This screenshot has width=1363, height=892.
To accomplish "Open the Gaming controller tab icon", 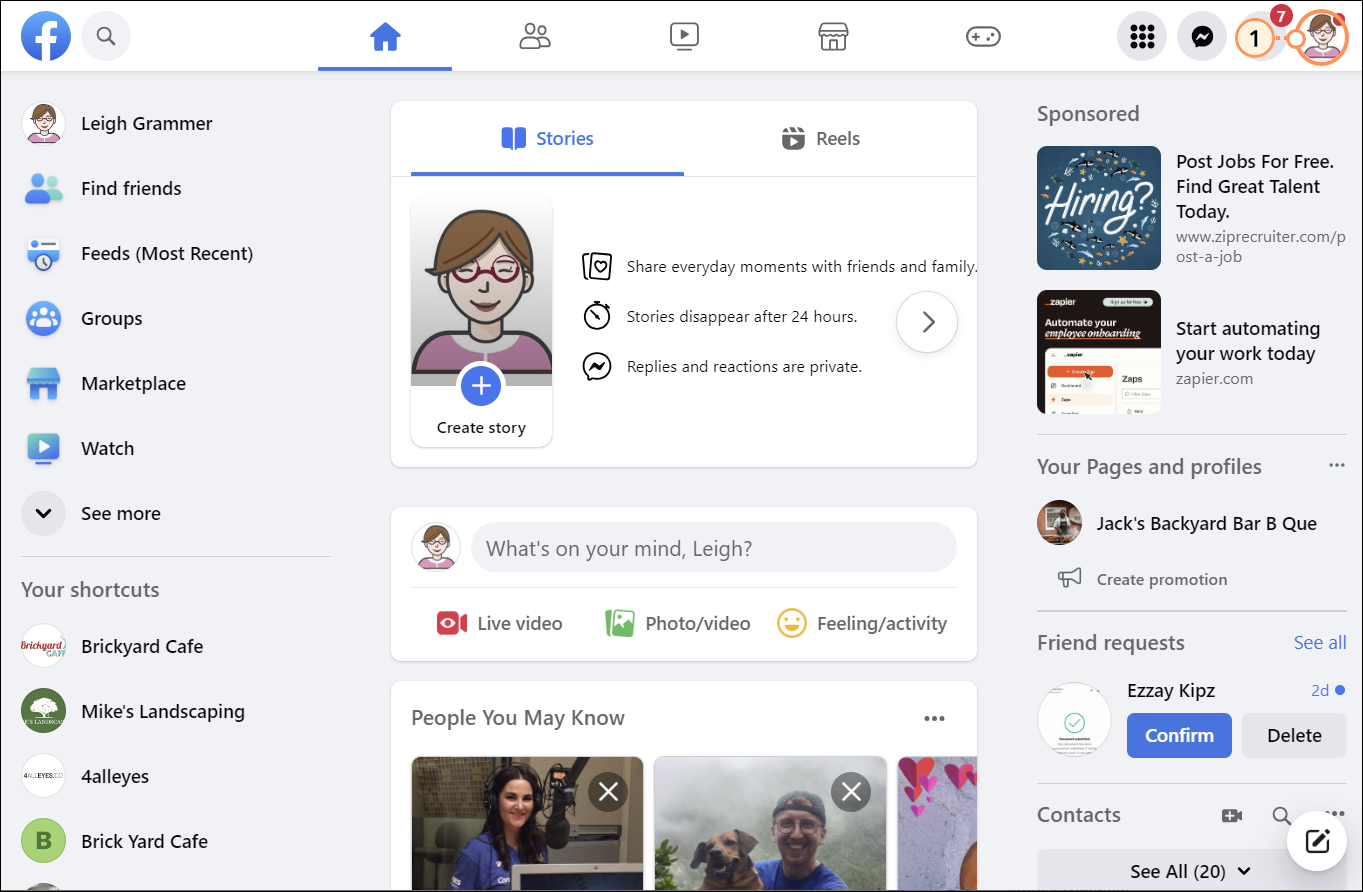I will tap(983, 37).
